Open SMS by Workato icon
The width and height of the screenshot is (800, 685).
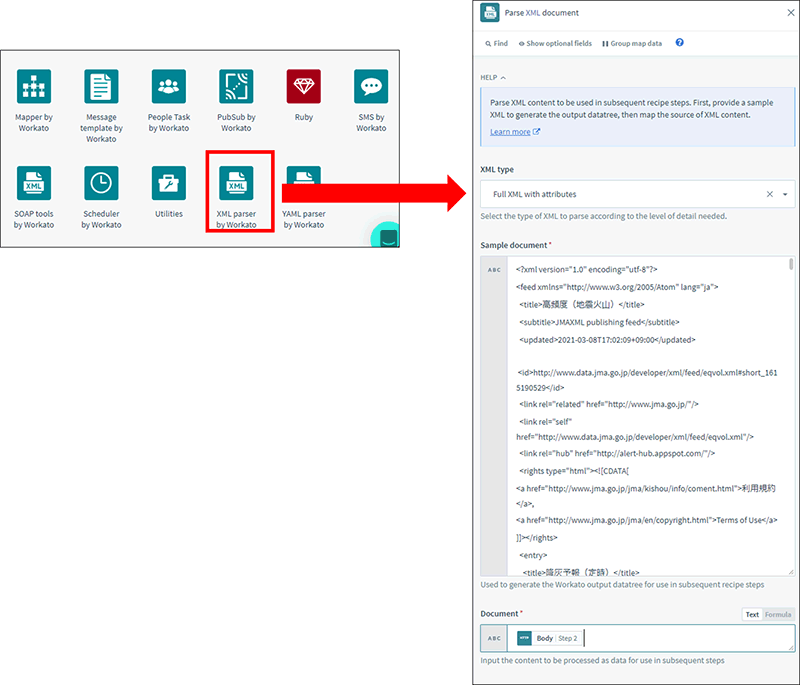coord(371,86)
